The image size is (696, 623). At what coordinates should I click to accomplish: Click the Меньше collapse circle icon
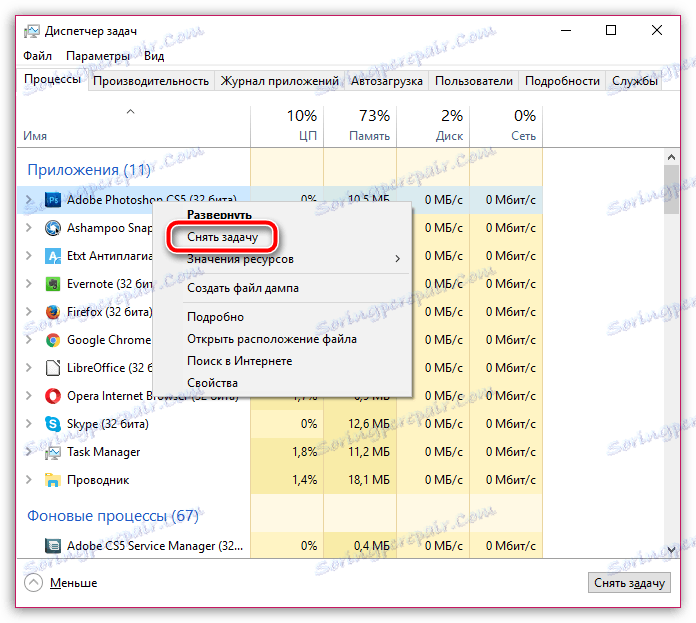pos(33,583)
